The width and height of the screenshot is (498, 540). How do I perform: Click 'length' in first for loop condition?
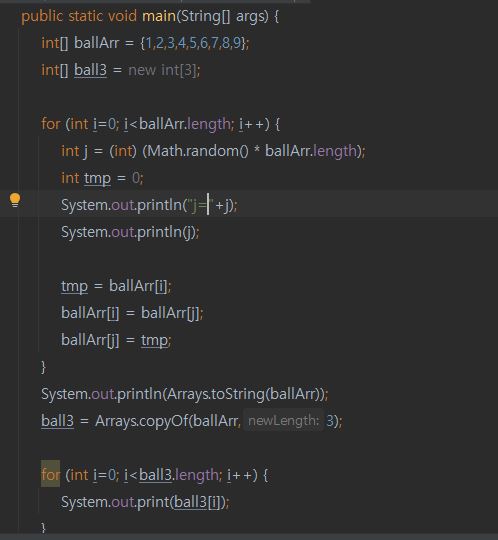point(209,124)
